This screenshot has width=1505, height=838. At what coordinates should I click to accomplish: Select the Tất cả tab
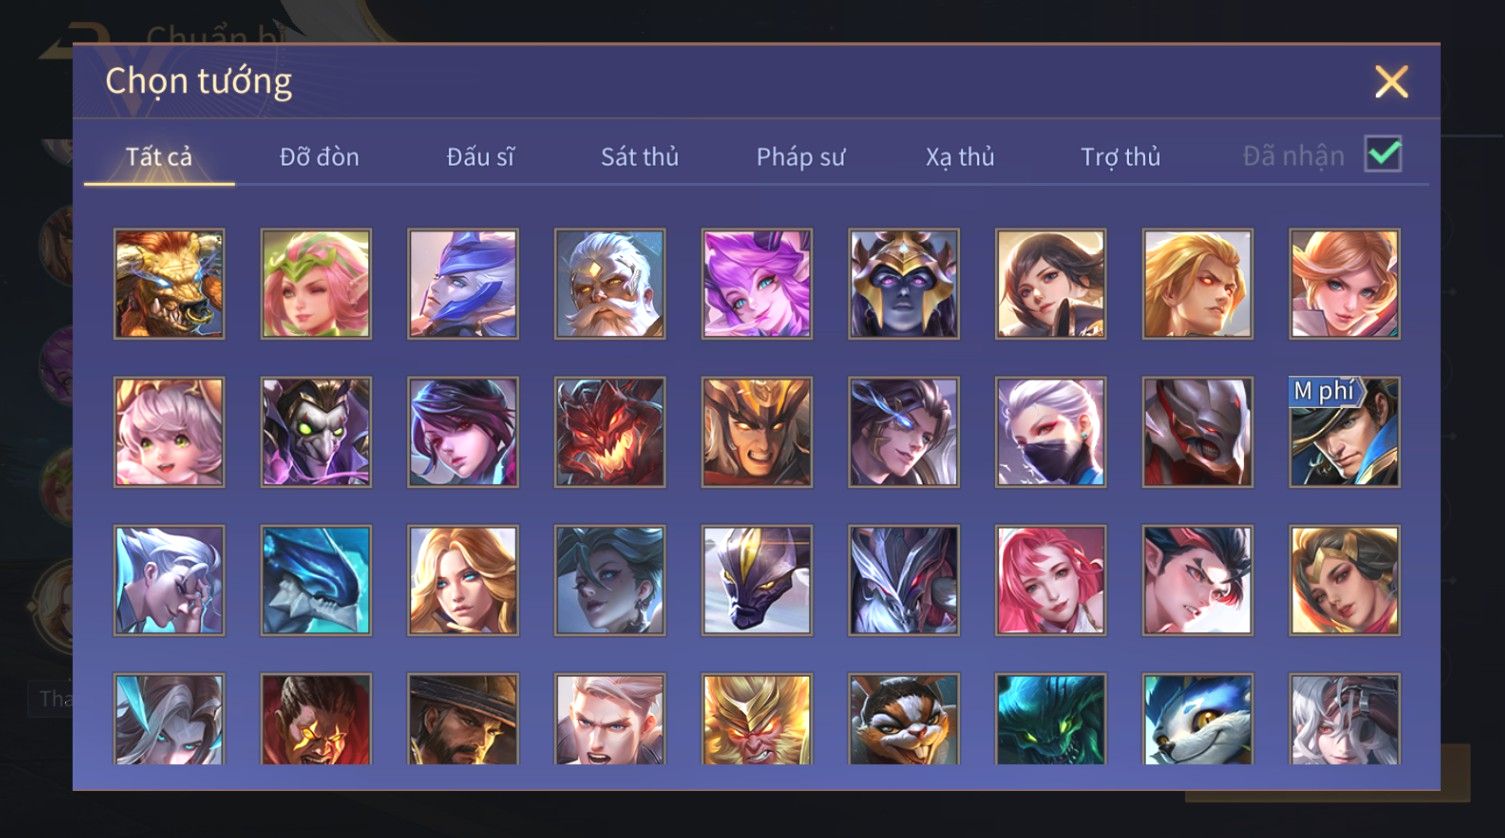(x=159, y=157)
